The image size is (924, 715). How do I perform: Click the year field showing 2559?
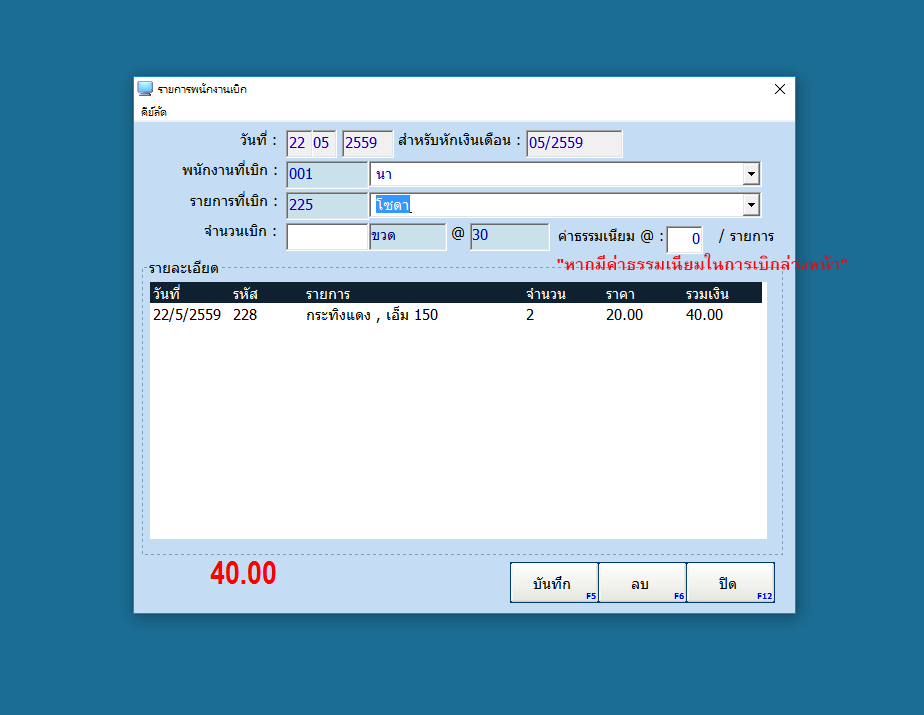pos(367,143)
